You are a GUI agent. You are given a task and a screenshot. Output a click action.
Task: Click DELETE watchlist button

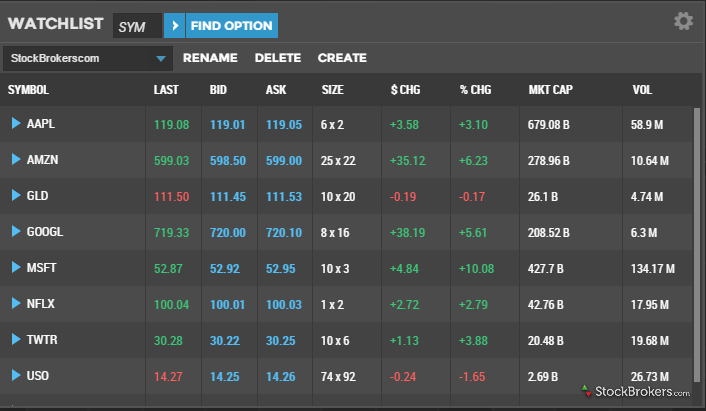click(278, 58)
